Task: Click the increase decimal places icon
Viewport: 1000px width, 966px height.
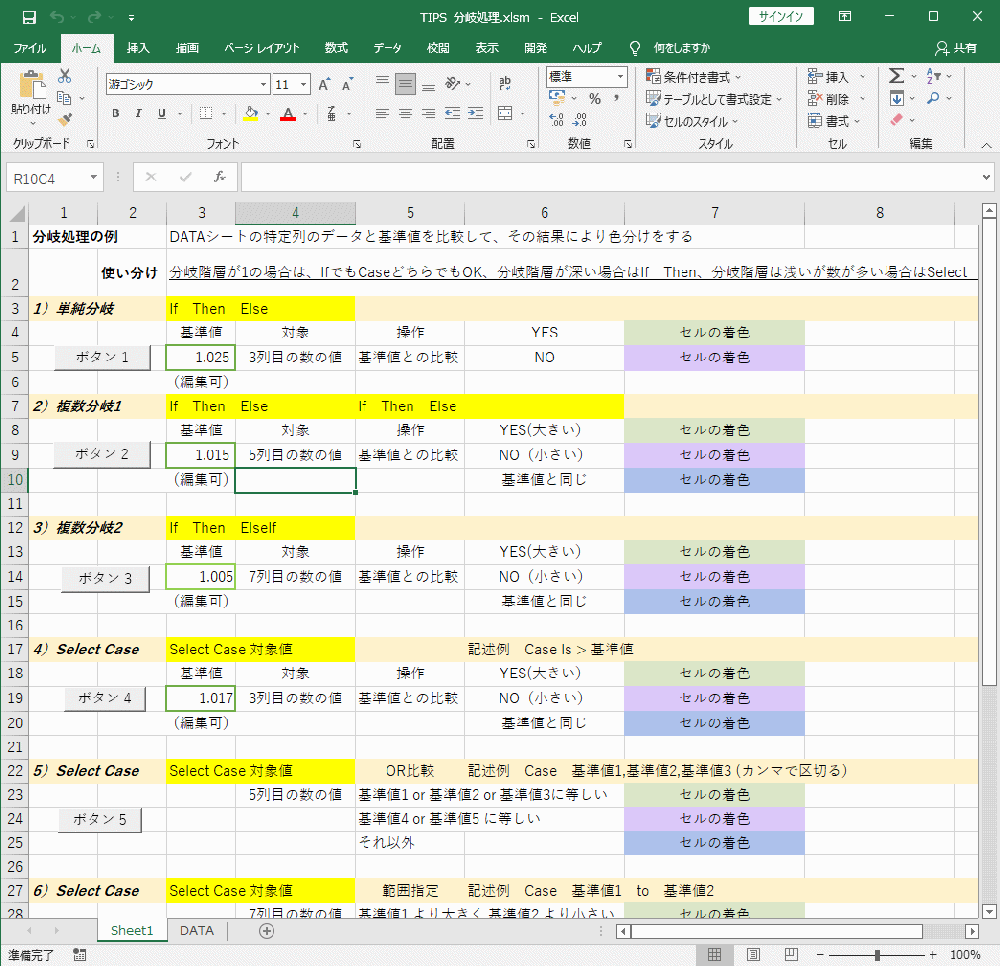Action: (x=556, y=119)
